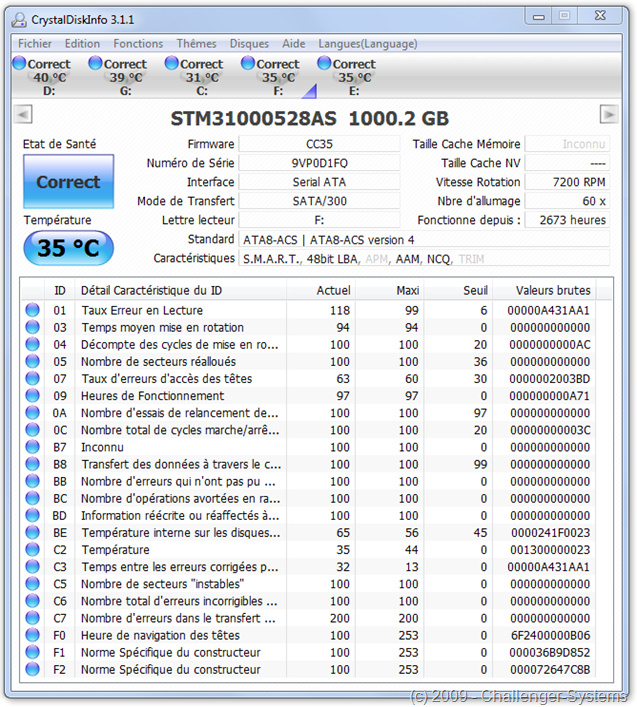Open the Disques menu
The height and width of the screenshot is (707, 637).
(x=249, y=44)
